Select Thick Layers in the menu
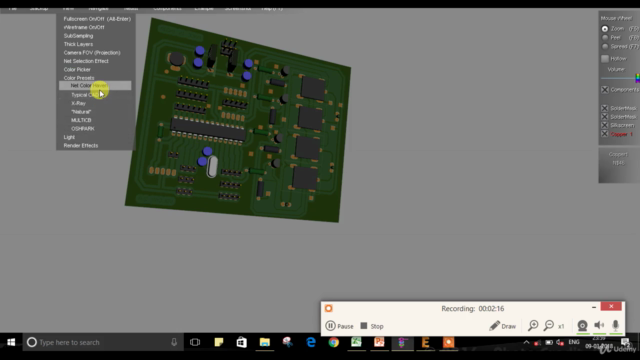 click(78, 44)
